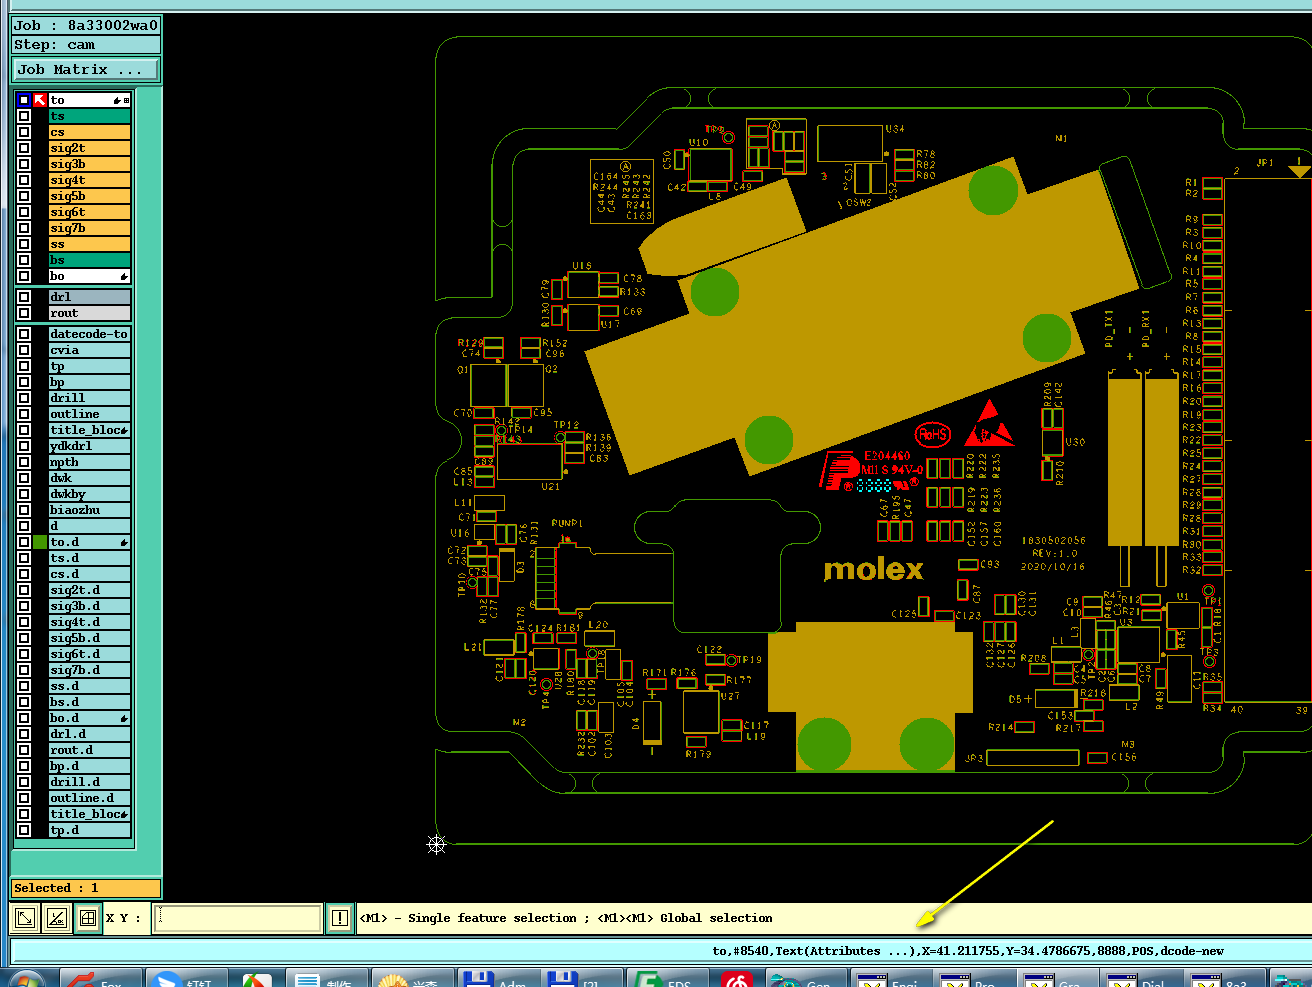Select the ss.d layer name
Screen dimensions: 1312x987
[90, 686]
